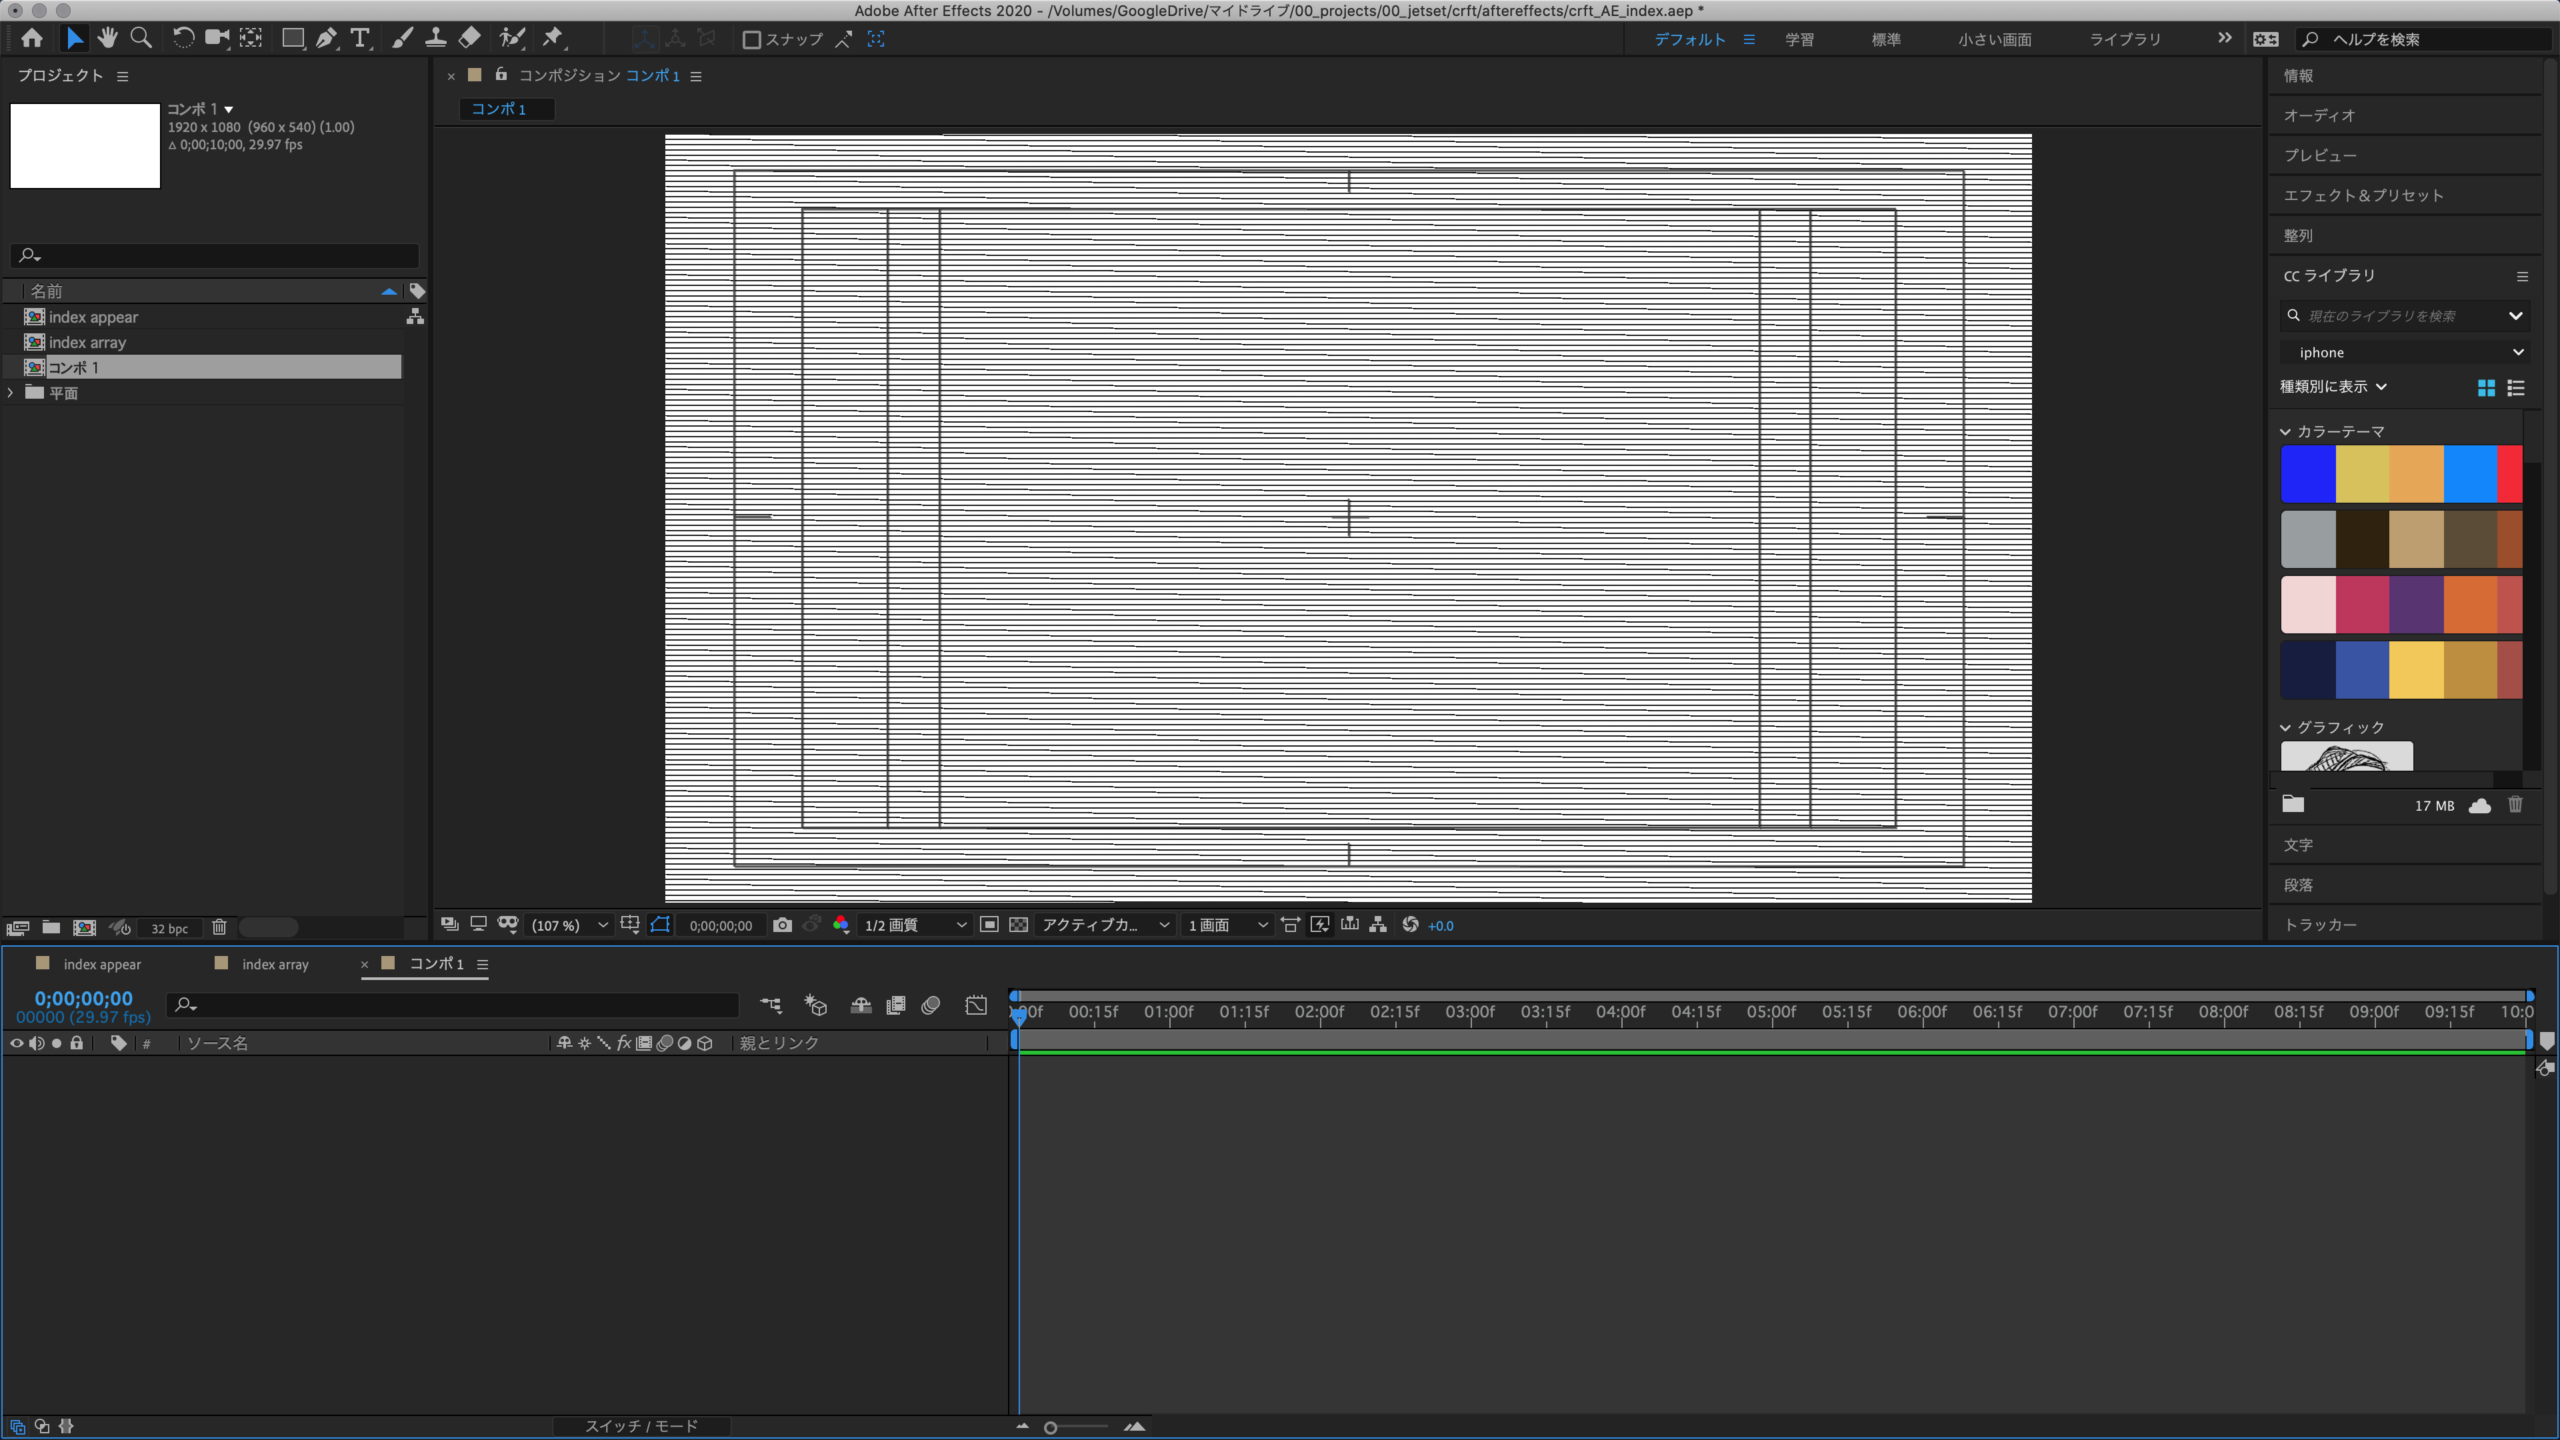Activate the Pen tool
This screenshot has height=1440, width=2560.
pyautogui.click(x=327, y=38)
